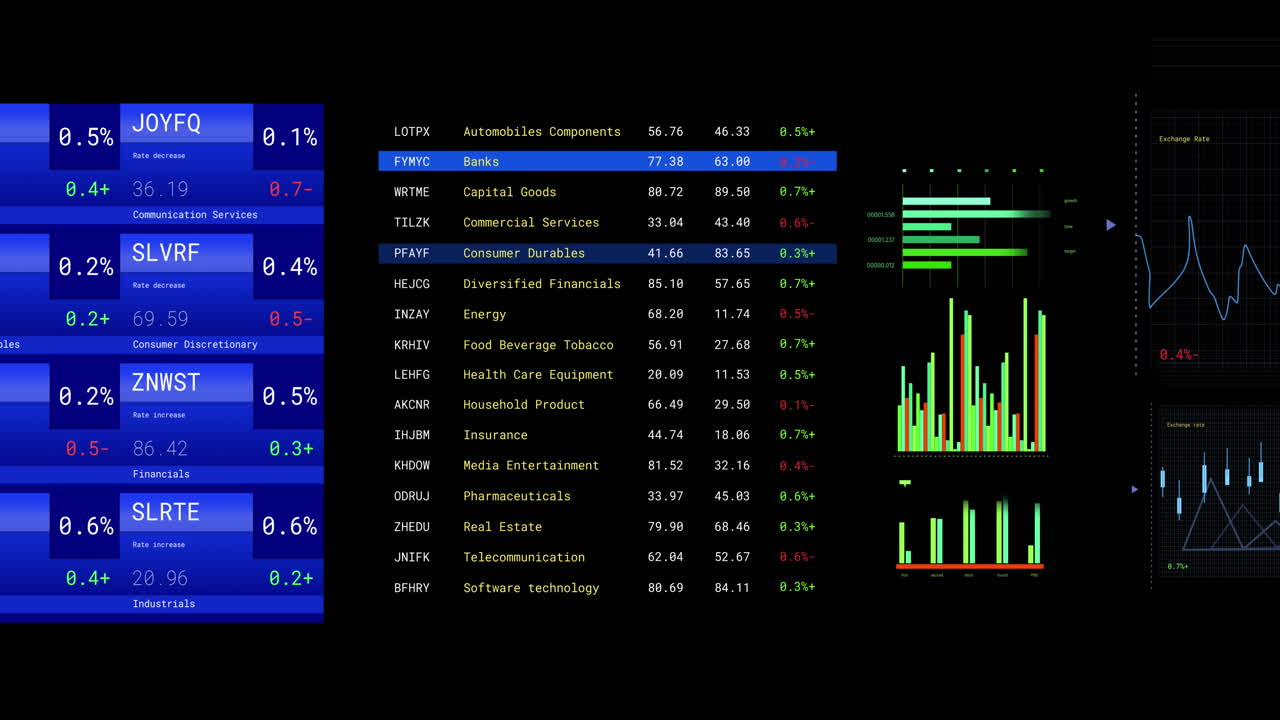Screen dimensions: 1280x720
Task: Select the highlighted Banks row
Action: tap(607, 161)
